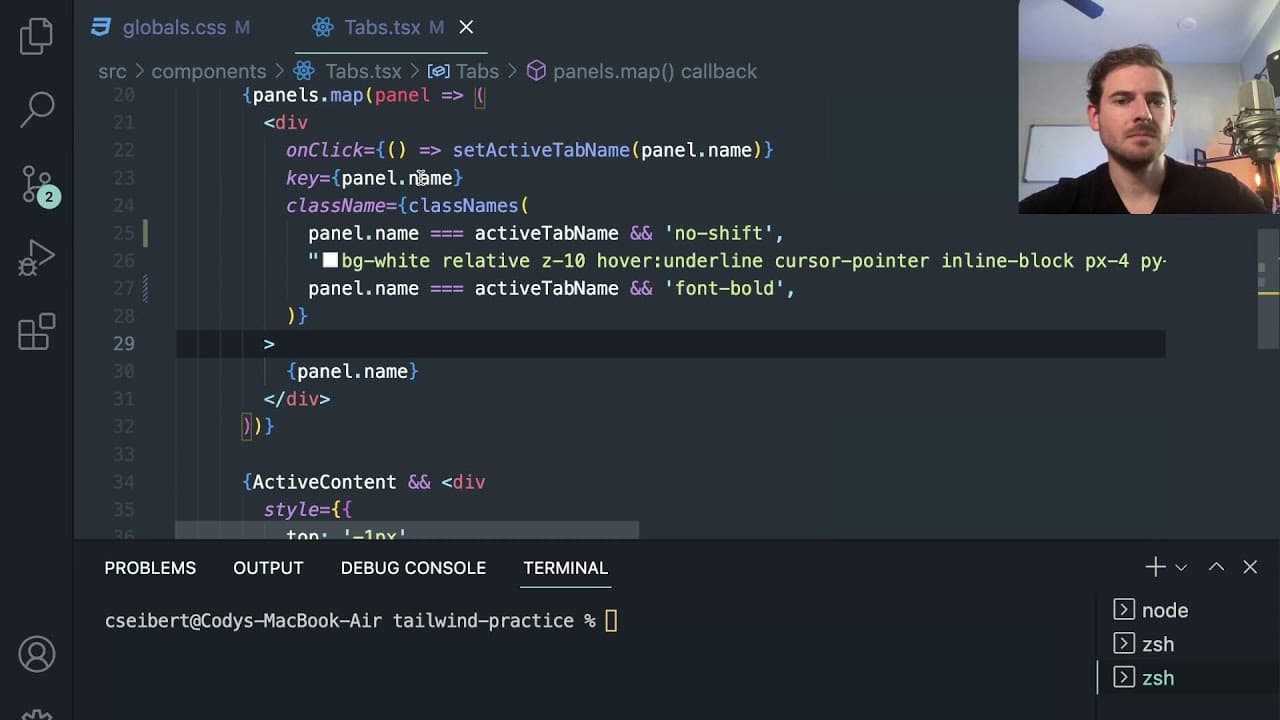The image size is (1280, 720).
Task: Click the React icon on Tabs.tsx tab
Action: click(x=322, y=27)
